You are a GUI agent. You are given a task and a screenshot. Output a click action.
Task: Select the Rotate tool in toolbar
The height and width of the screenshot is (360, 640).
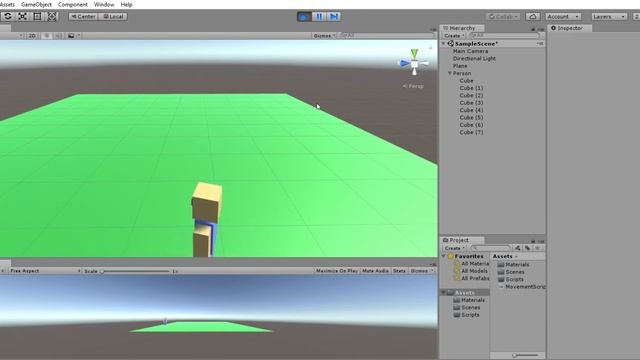pyautogui.click(x=8, y=16)
